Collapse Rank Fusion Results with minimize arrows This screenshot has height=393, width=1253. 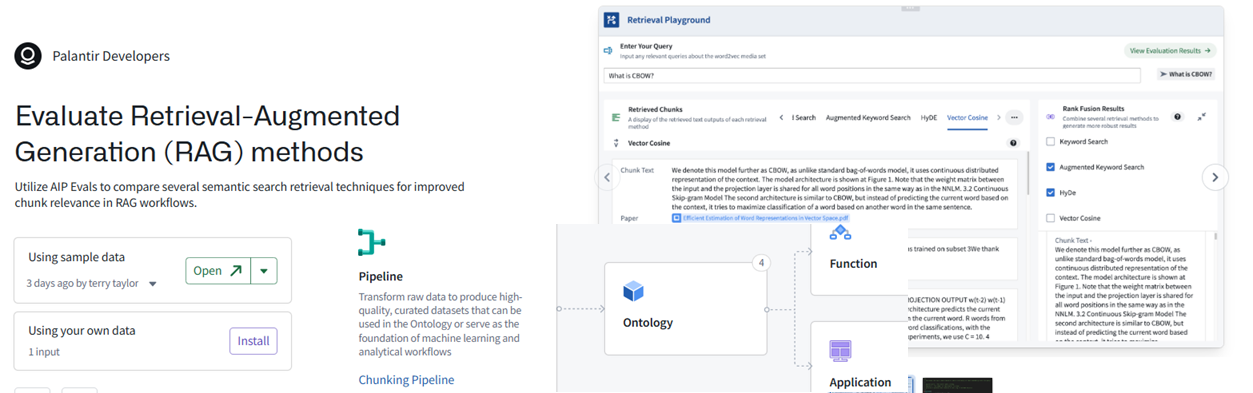tap(1201, 117)
